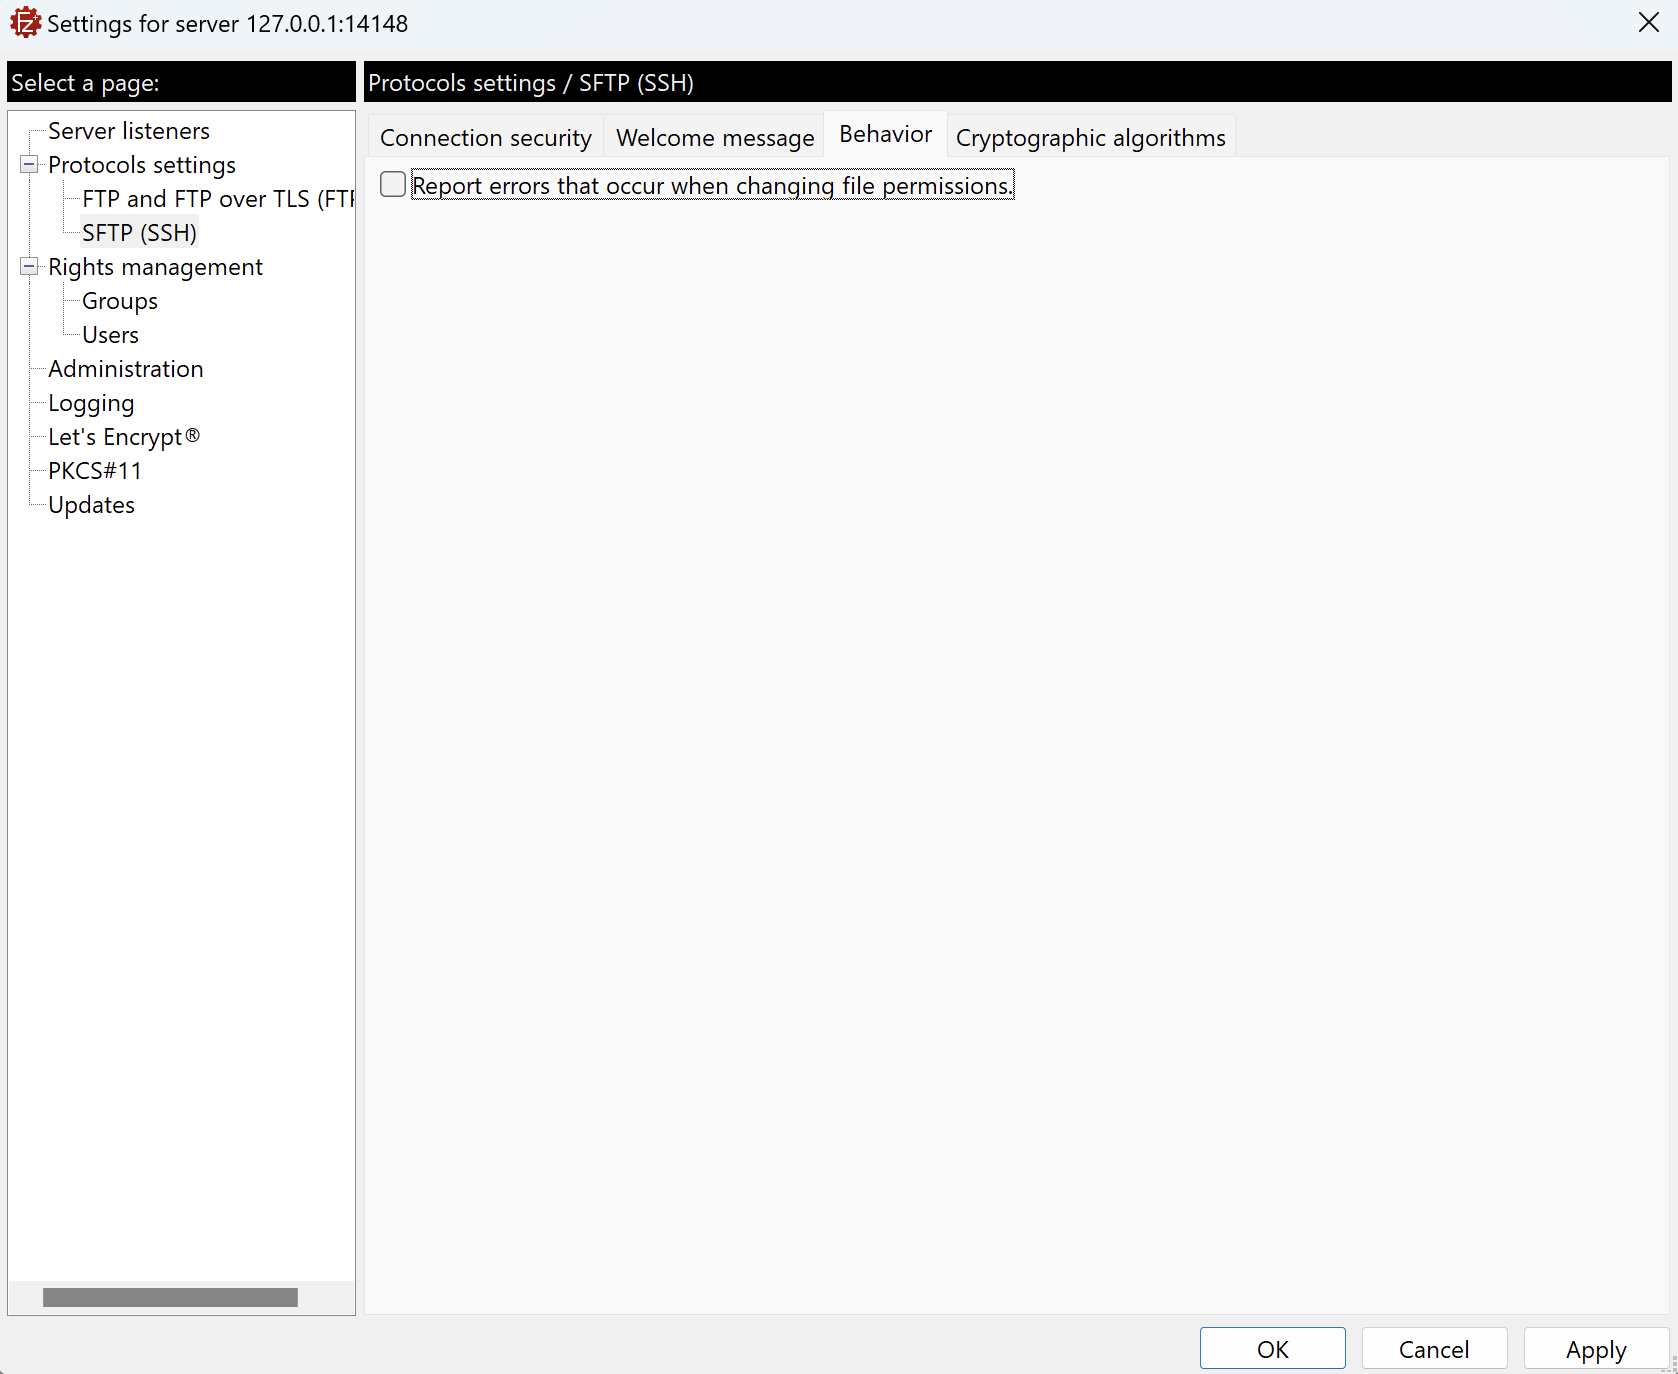The width and height of the screenshot is (1678, 1374).
Task: Click the Cancel button
Action: pos(1434,1349)
